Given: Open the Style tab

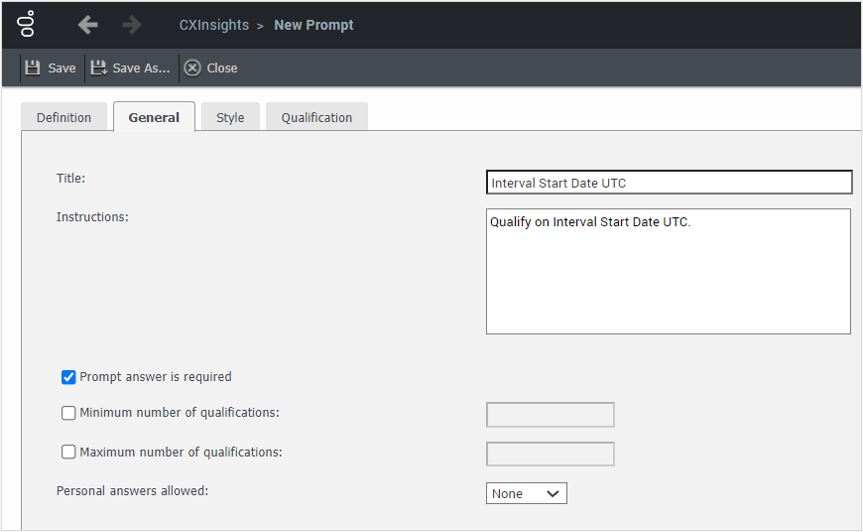Looking at the screenshot, I should [x=230, y=118].
